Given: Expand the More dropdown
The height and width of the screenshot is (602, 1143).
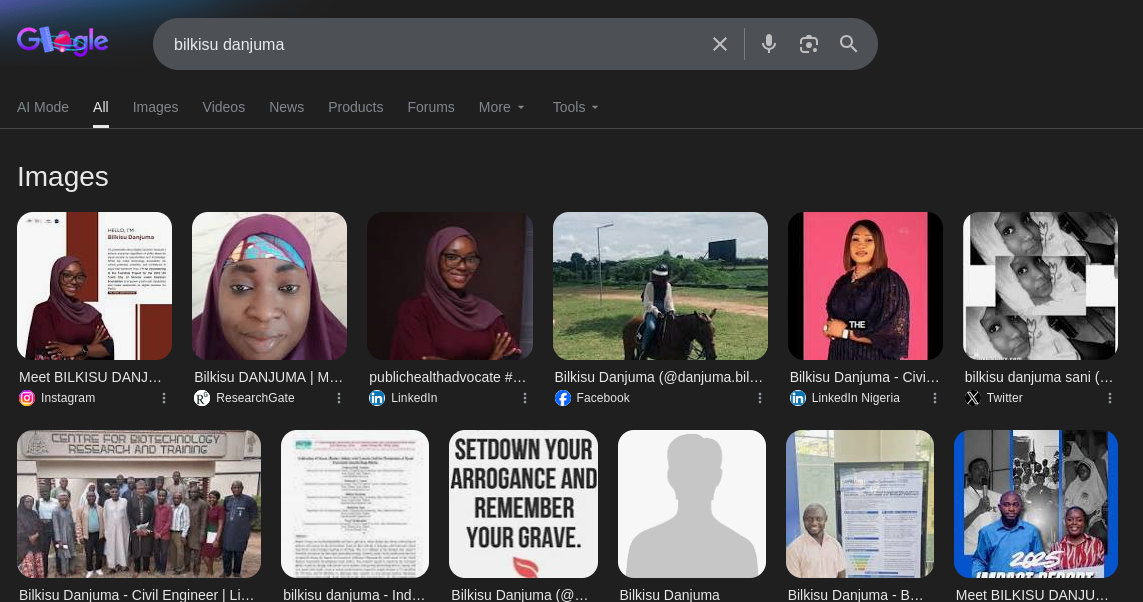Looking at the screenshot, I should click(501, 107).
